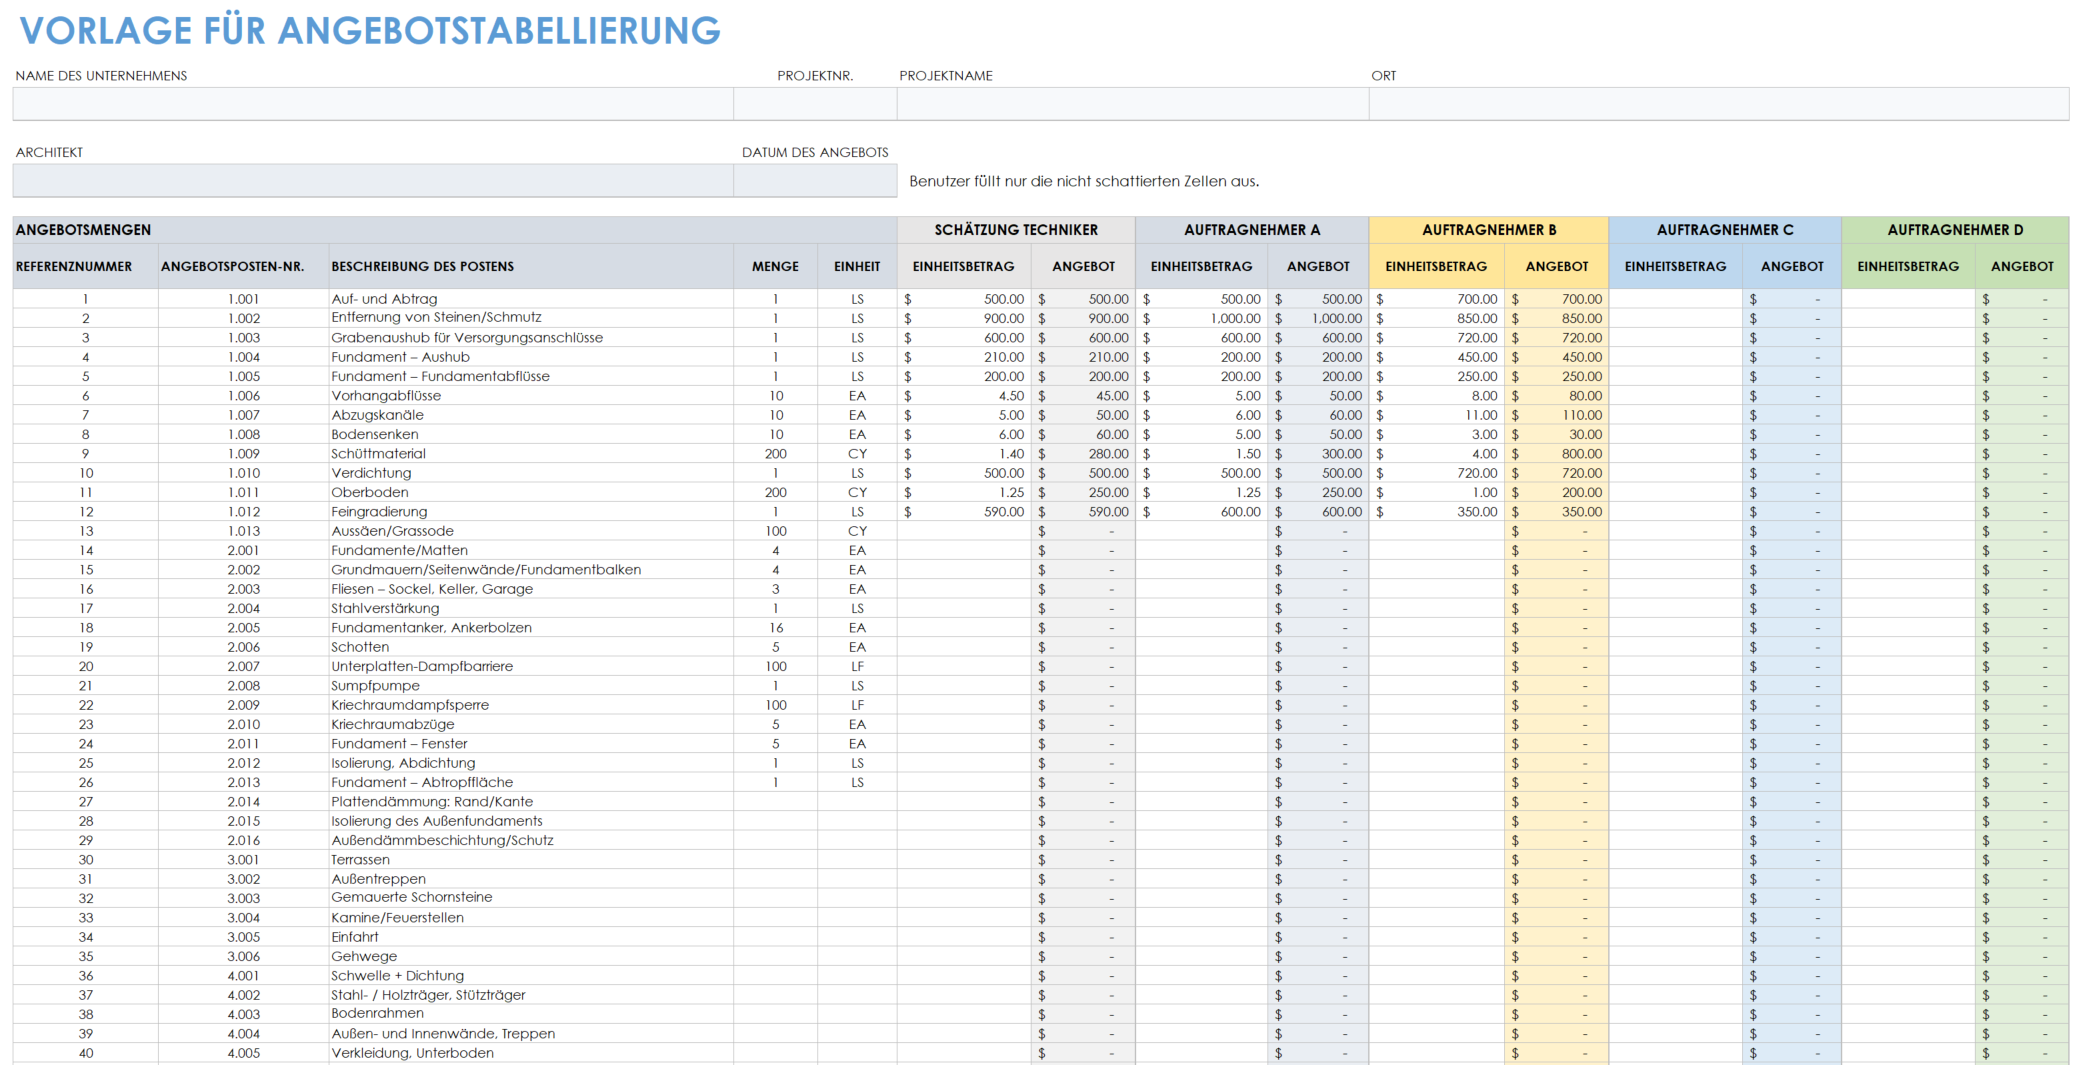
Task: Click the 'Fundament – Fundamentabflüsse' cell
Action: pyautogui.click(x=531, y=376)
